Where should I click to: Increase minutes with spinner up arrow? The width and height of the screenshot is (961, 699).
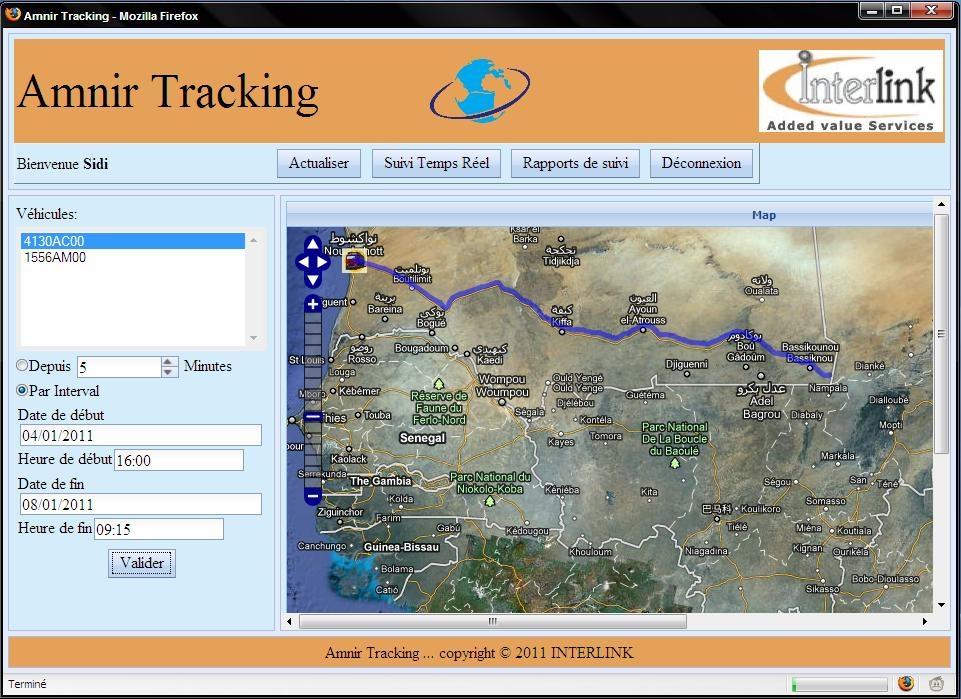click(169, 361)
